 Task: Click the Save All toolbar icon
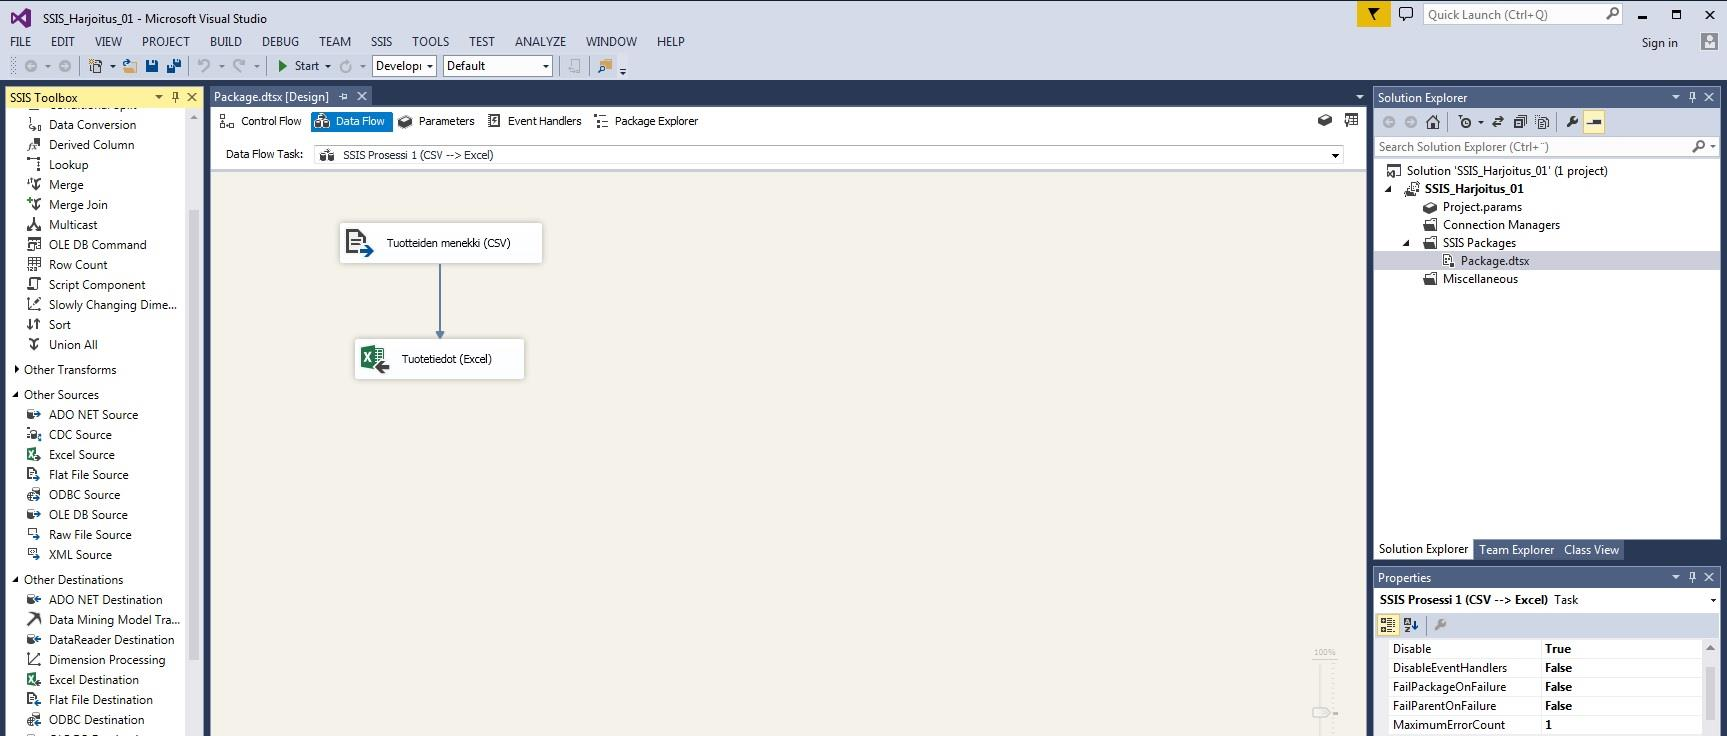(174, 66)
